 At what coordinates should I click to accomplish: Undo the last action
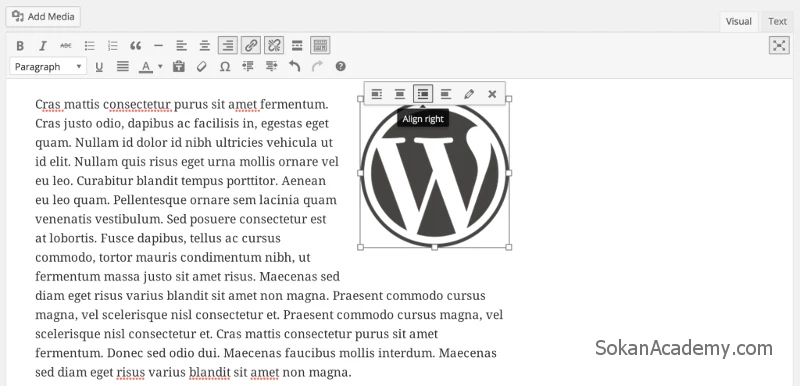coord(294,67)
